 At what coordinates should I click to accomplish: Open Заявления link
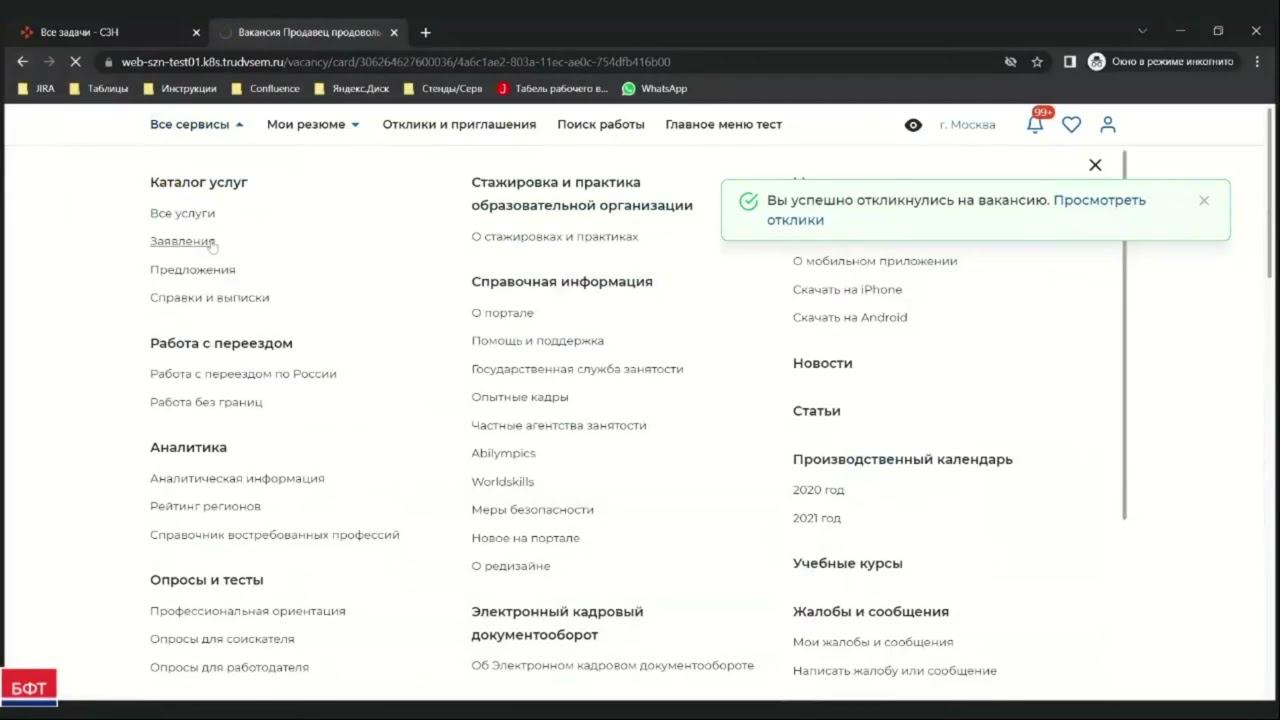tap(182, 241)
